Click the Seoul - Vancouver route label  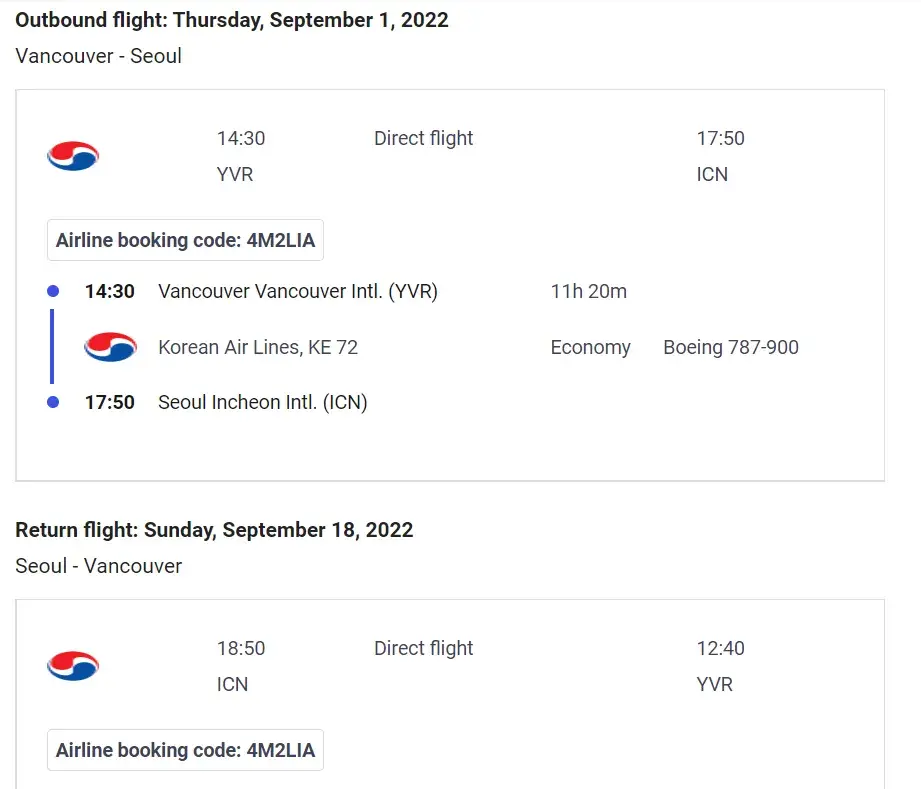pos(99,566)
